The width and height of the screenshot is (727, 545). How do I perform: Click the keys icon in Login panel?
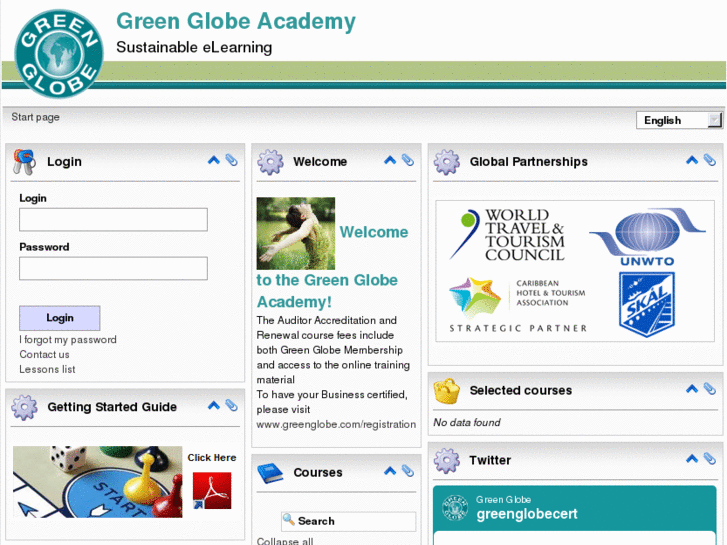24,162
